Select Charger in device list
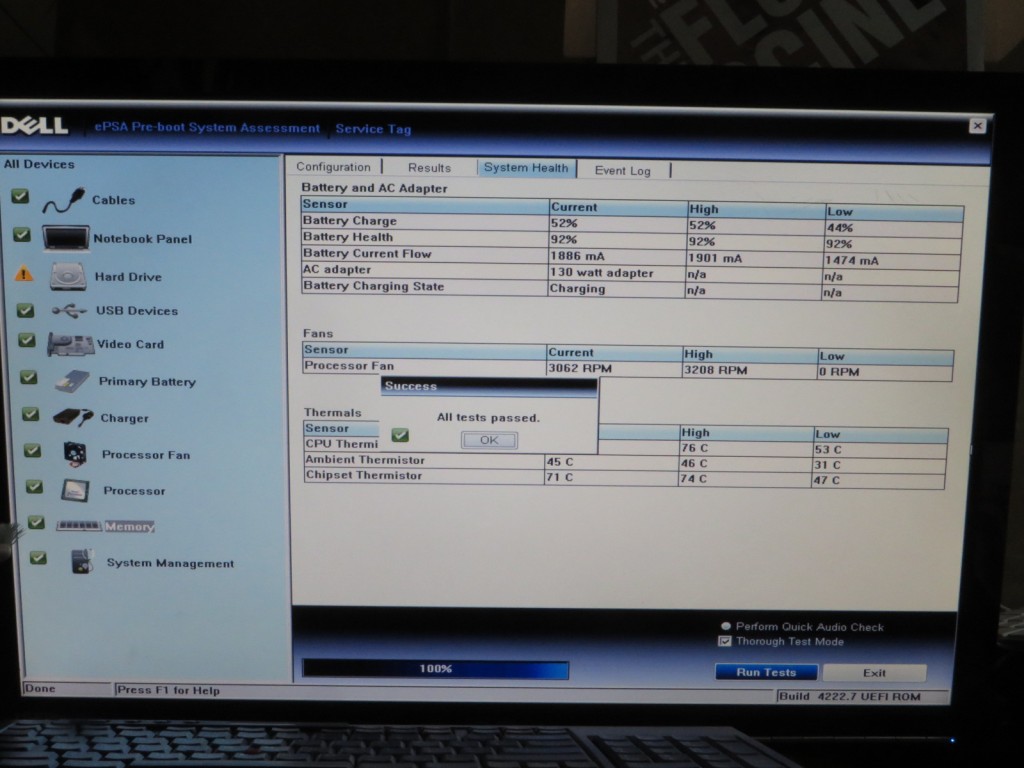 124,418
